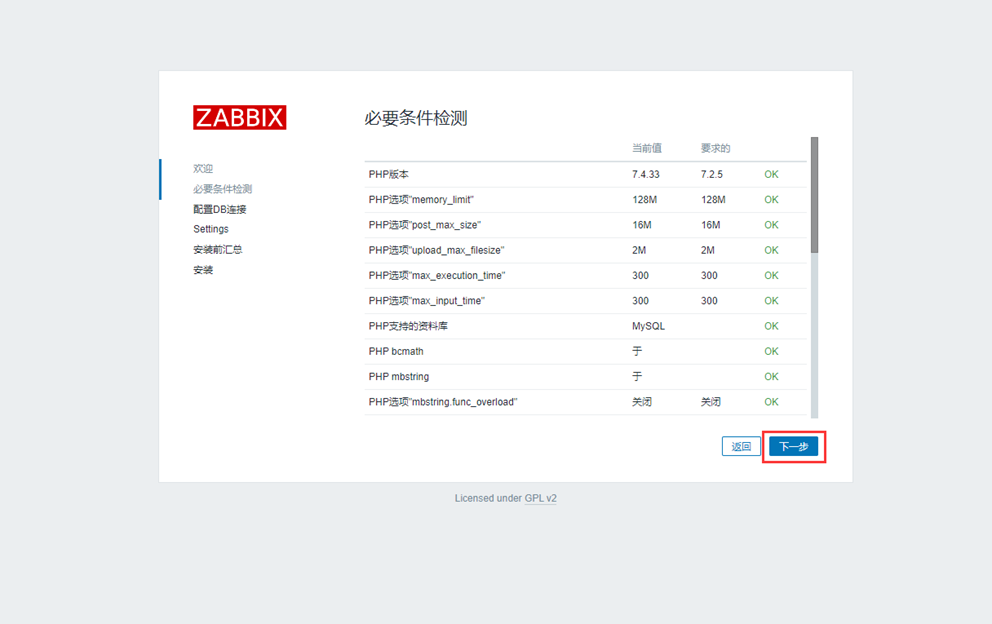Click OK status in max_execution_time row
The image size is (992, 624).
coord(771,276)
